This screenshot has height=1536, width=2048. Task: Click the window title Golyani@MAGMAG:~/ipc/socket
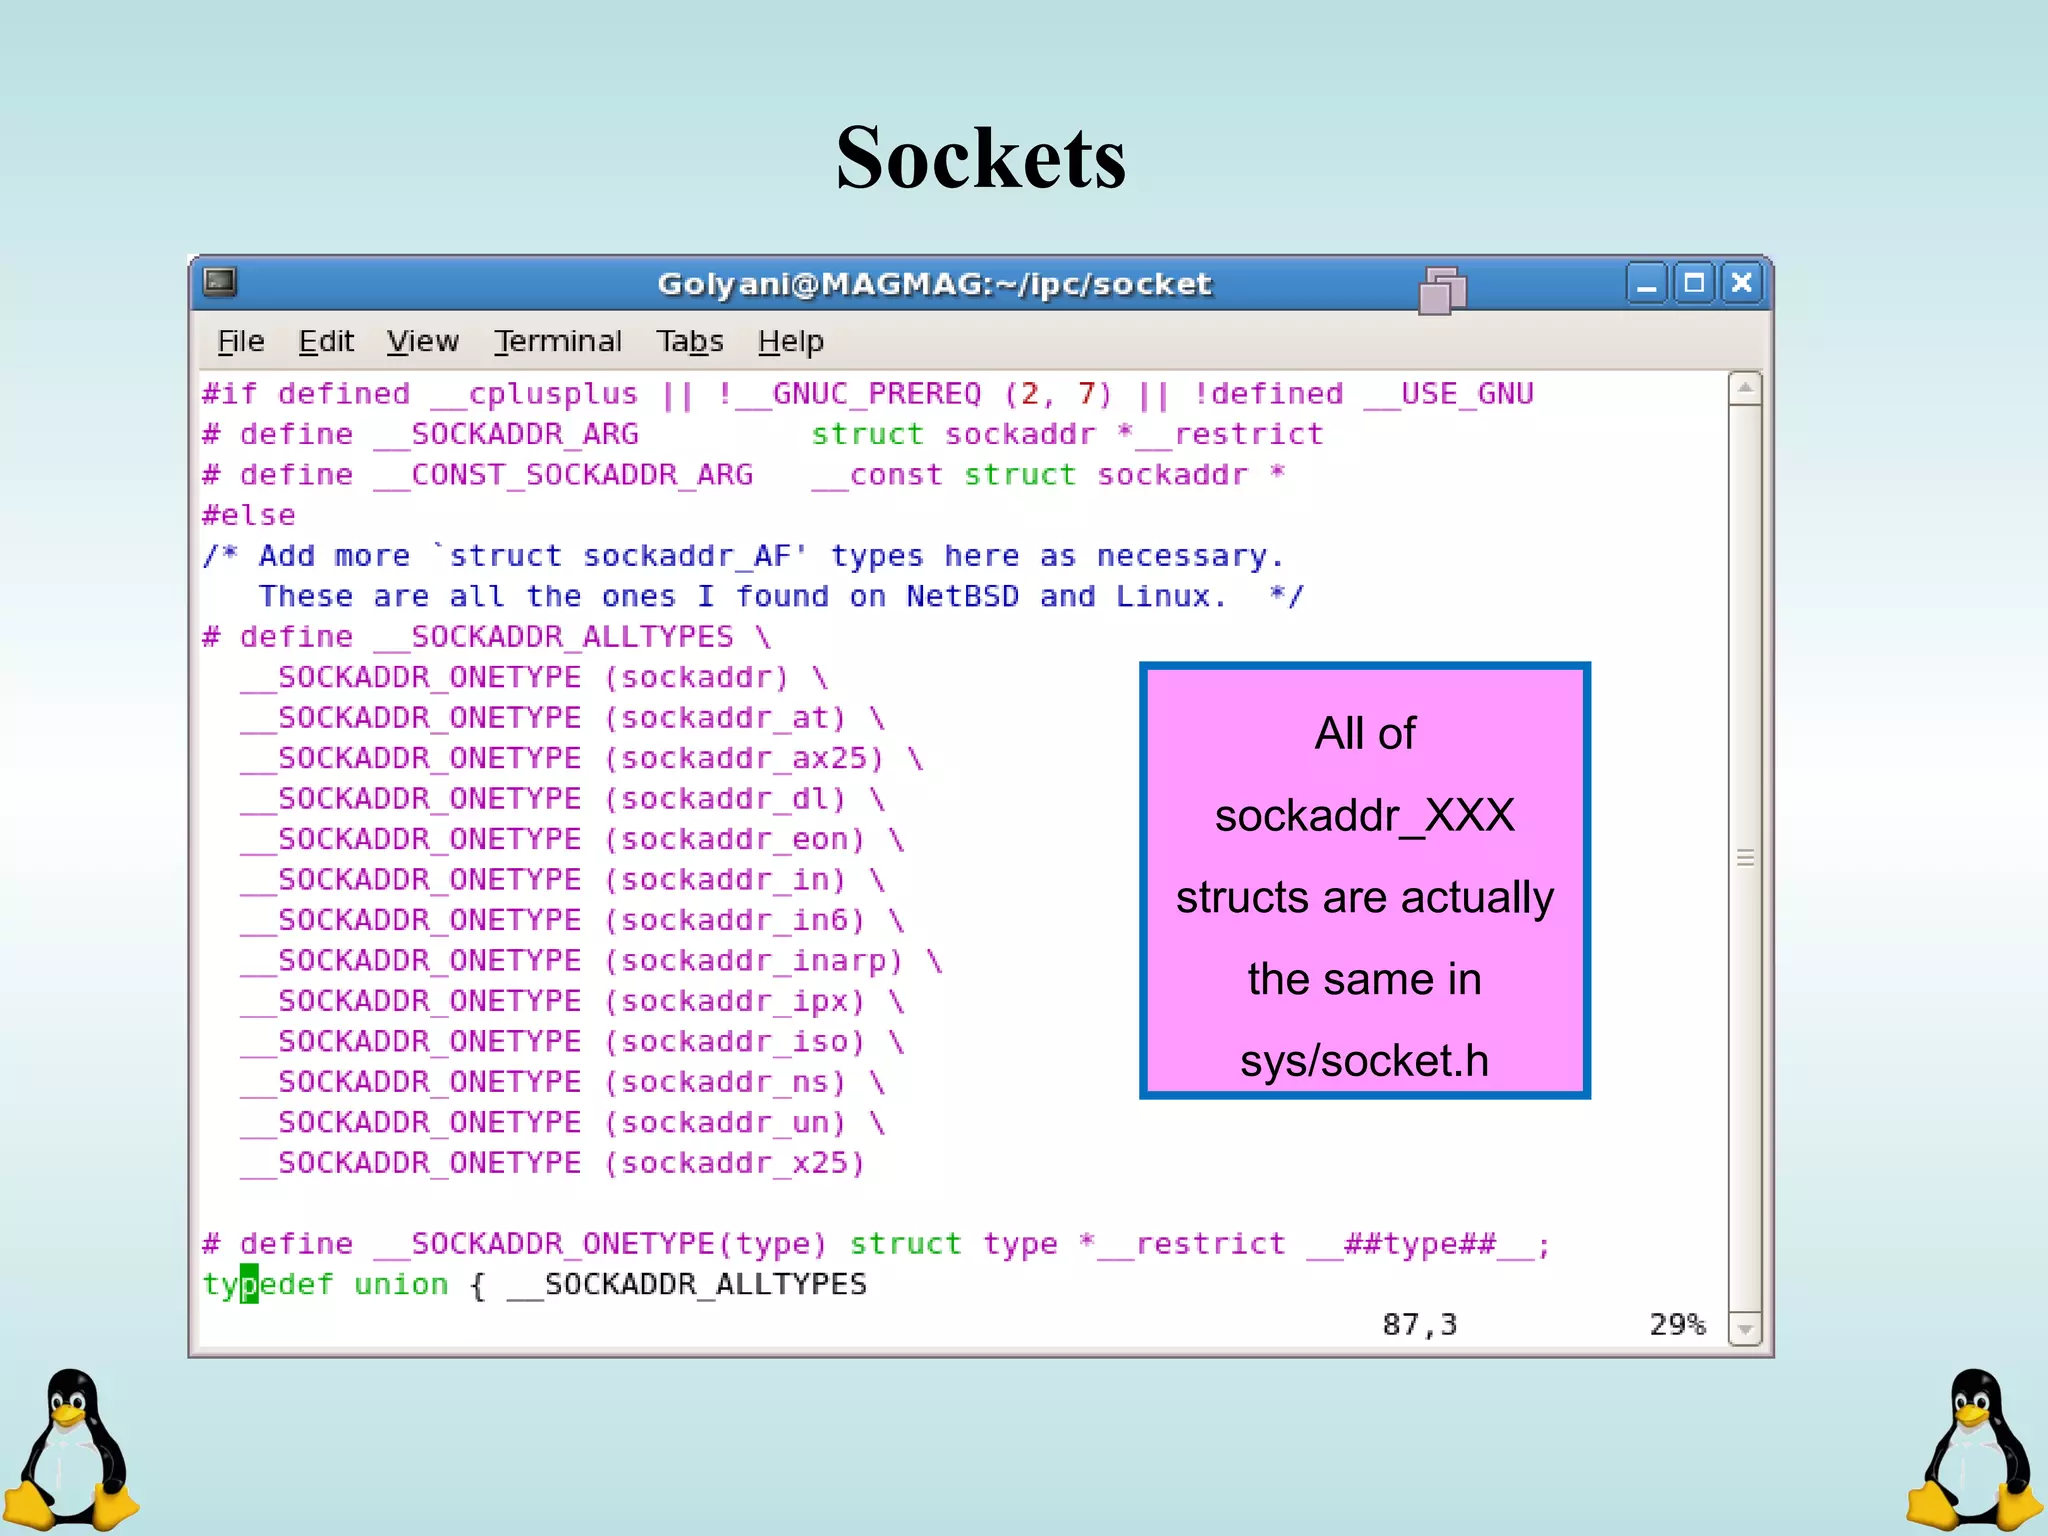click(x=934, y=284)
